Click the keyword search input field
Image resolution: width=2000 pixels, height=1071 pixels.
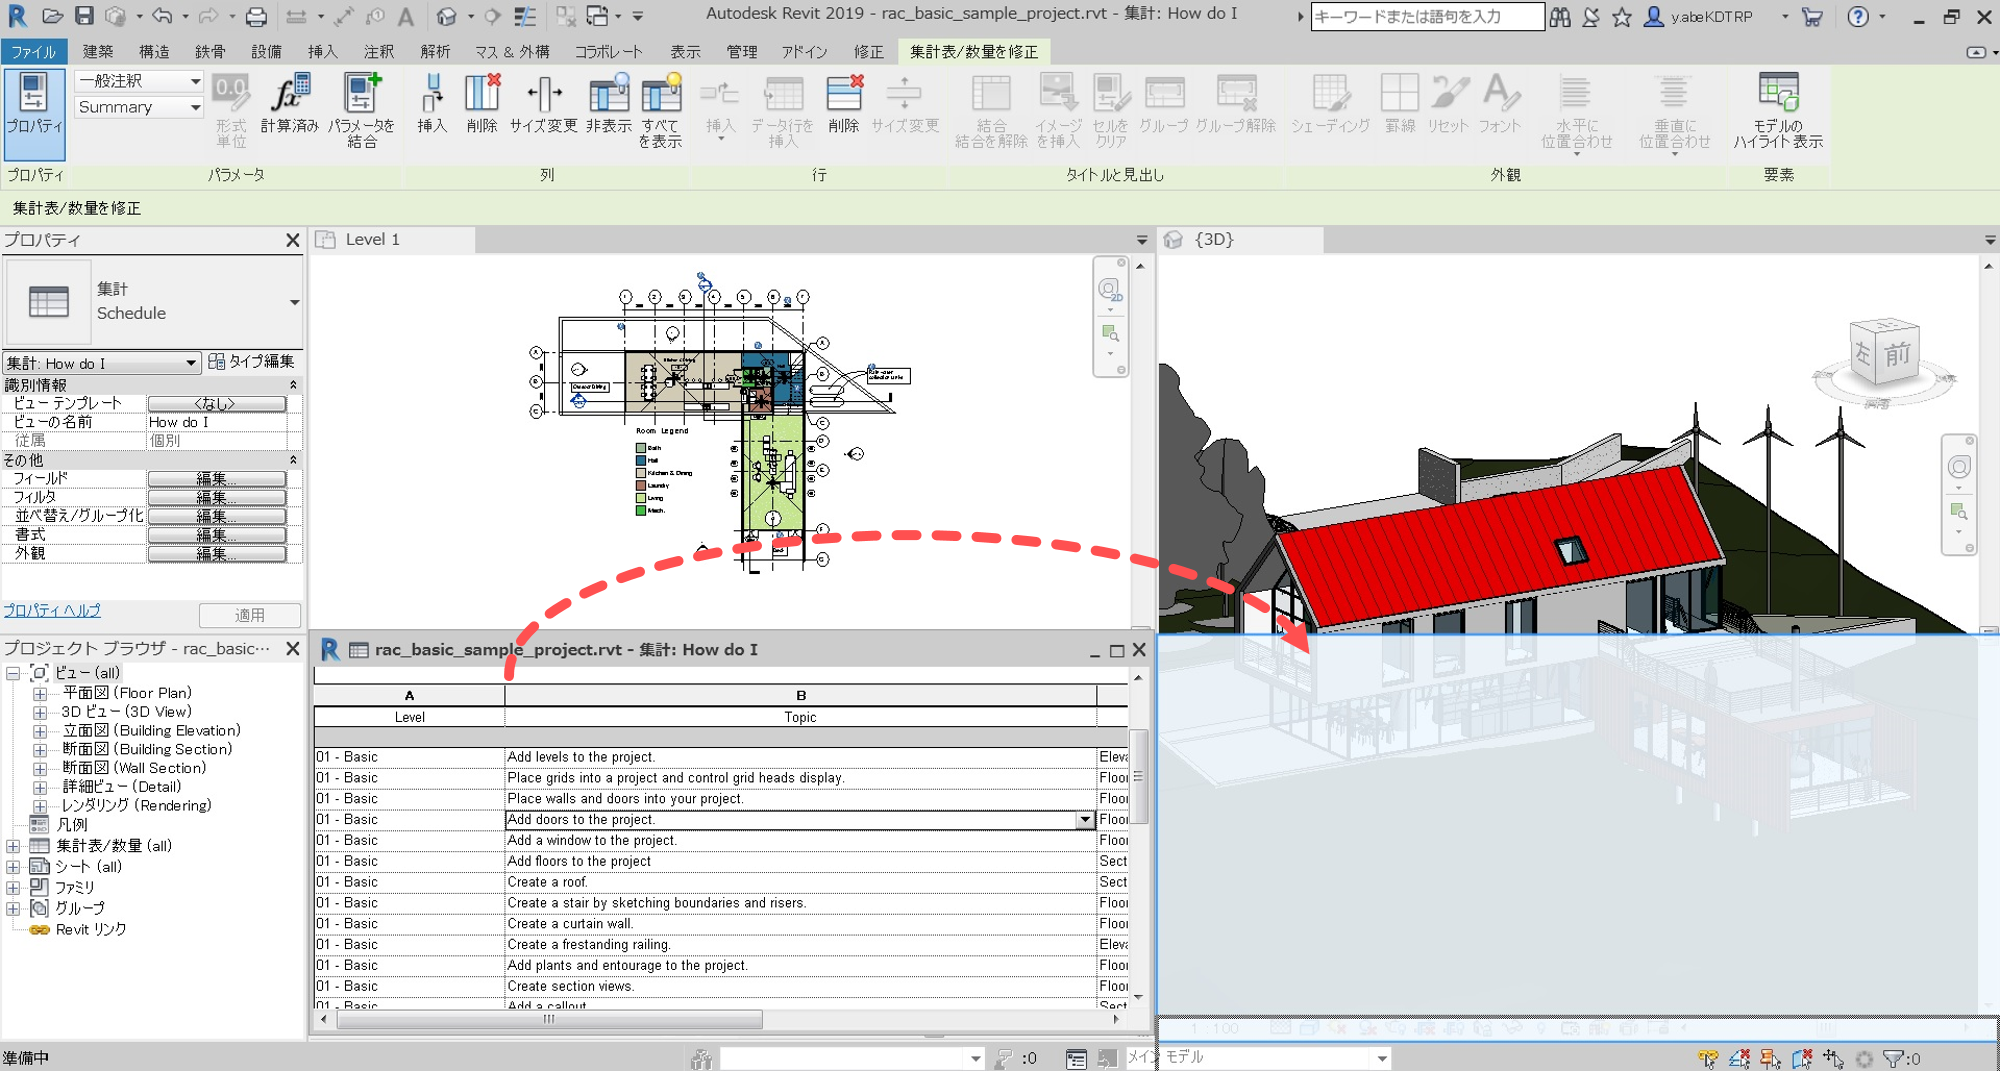point(1427,17)
